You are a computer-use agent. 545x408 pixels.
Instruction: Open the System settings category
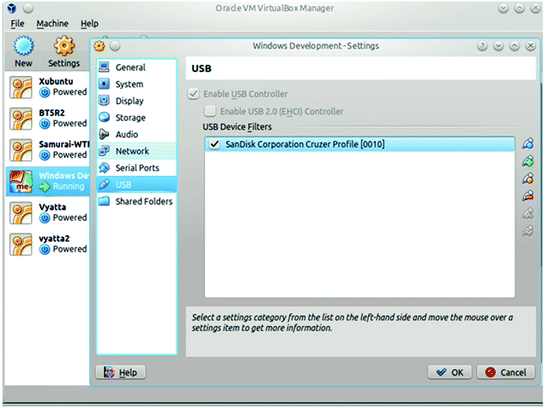click(137, 84)
